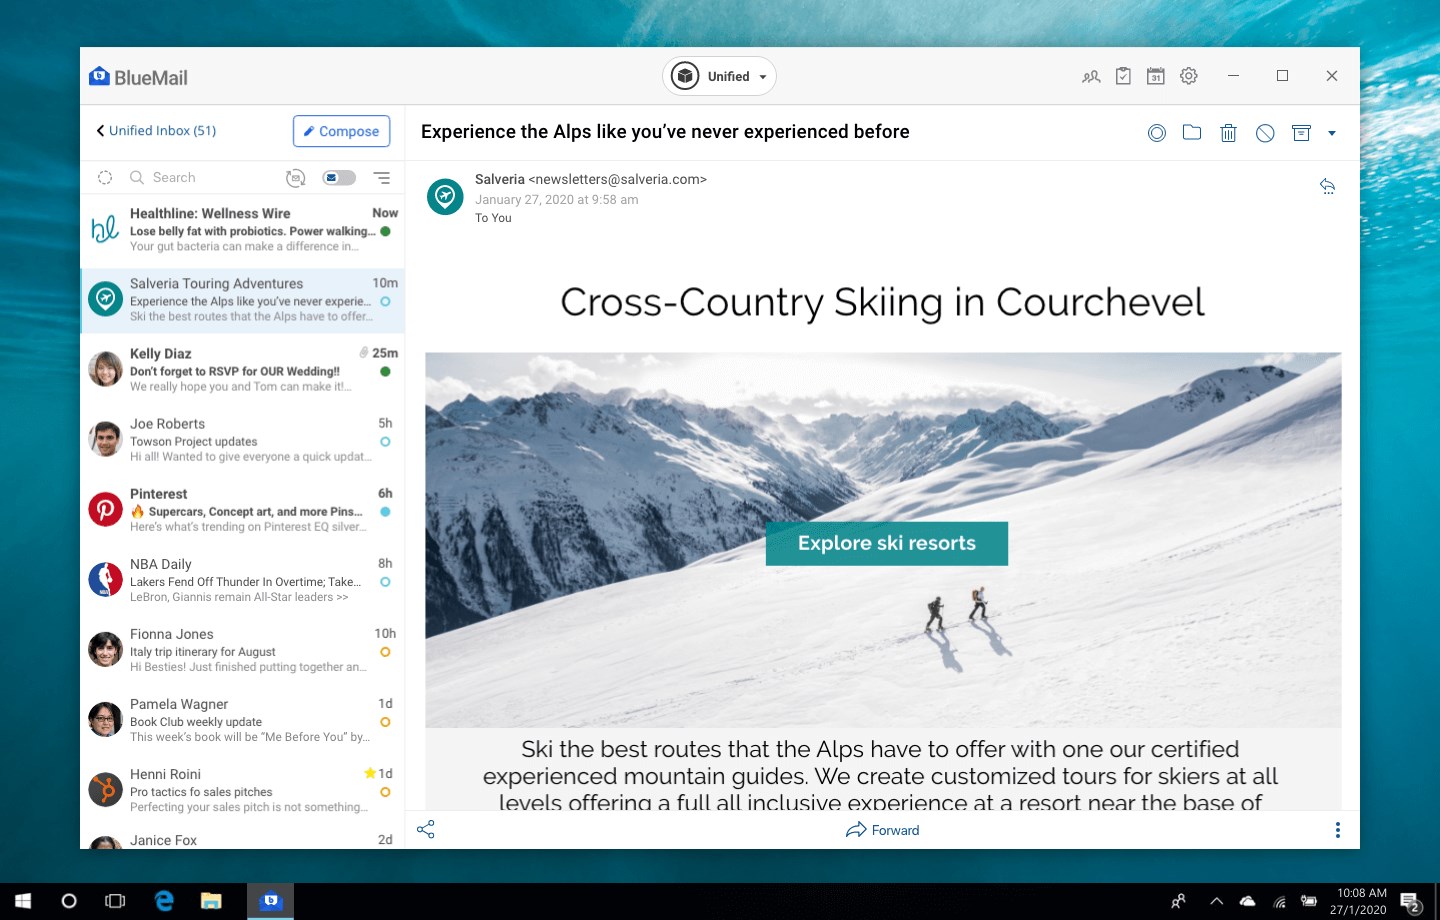
Task: Expand more actions arrow next to archive
Action: coord(1332,133)
